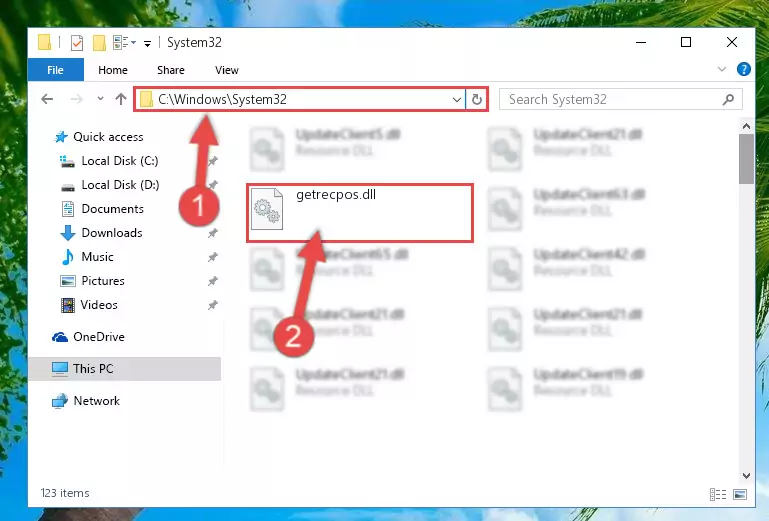The height and width of the screenshot is (521, 769).
Task: Click the pin icon next to Music
Action: coord(212,257)
